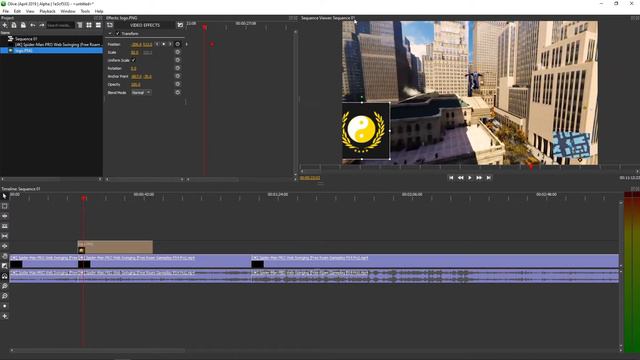This screenshot has height=360, width=640.
Task: Click the red timeline playhead marker
Action: pyautogui.click(x=84, y=198)
